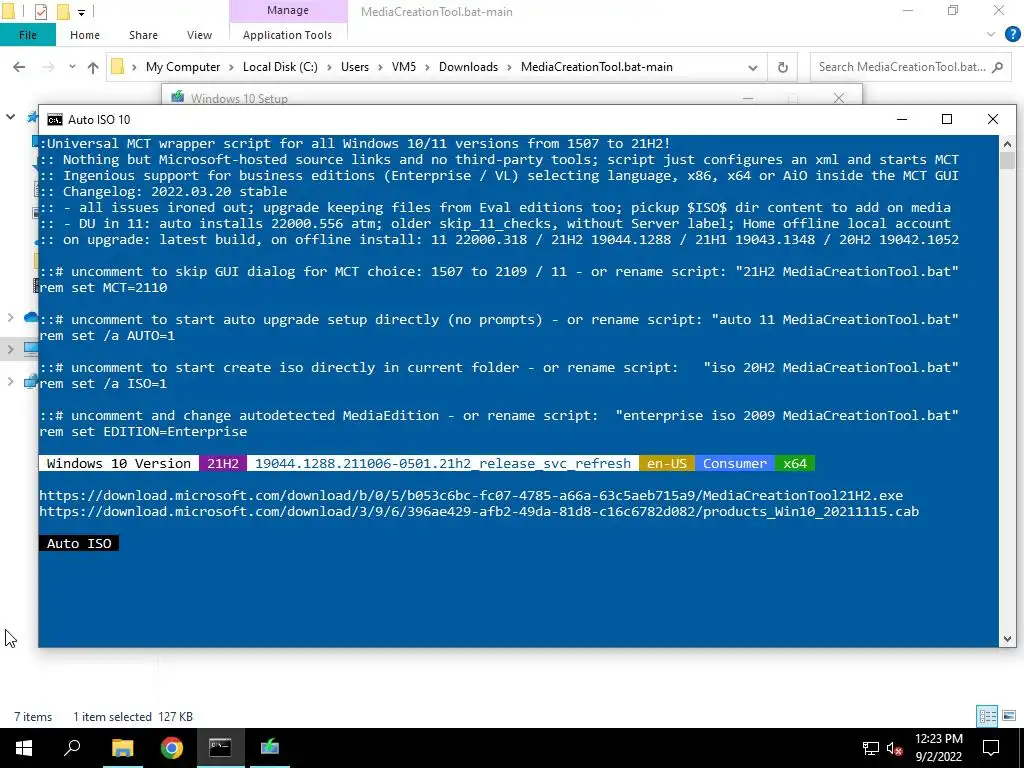Switch to details view layout icon
Image resolution: width=1024 pixels, height=768 pixels.
[987, 716]
